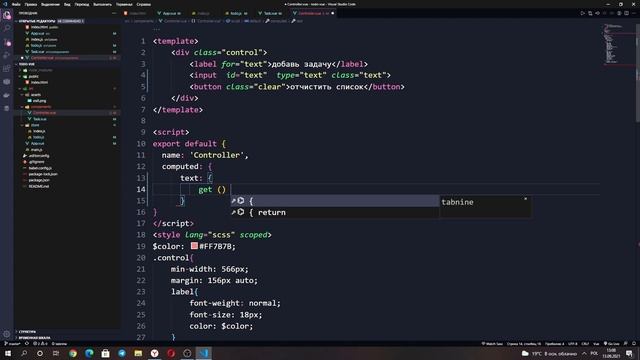Open the errors and warnings status bar counter
Screen dimensions: 640x360
[40, 344]
